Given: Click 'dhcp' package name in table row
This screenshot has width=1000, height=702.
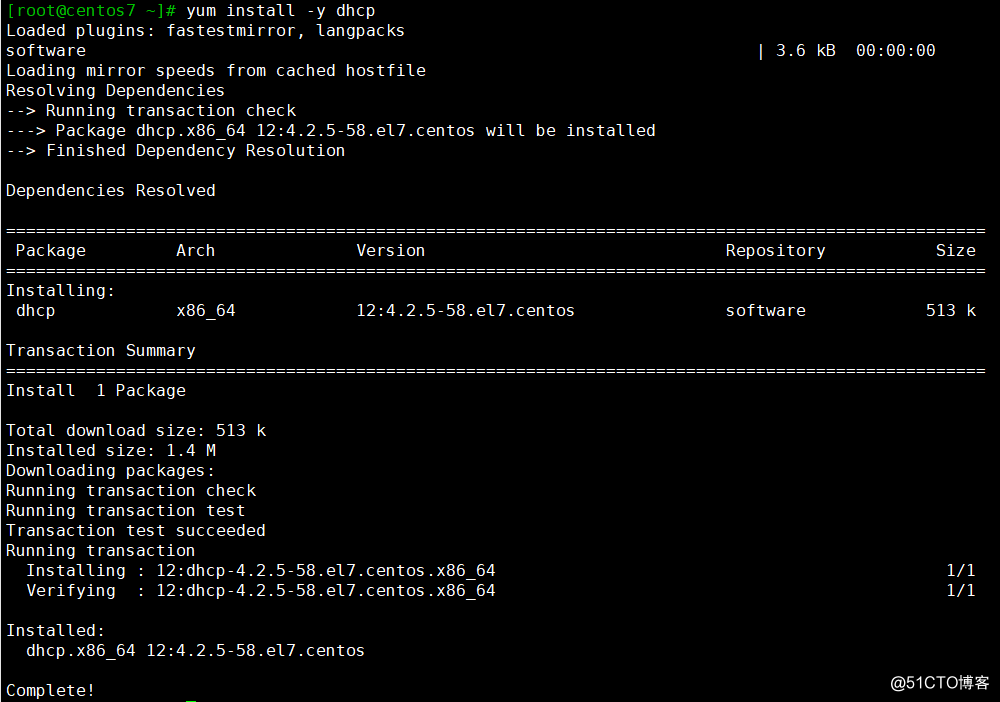Looking at the screenshot, I should [36, 311].
